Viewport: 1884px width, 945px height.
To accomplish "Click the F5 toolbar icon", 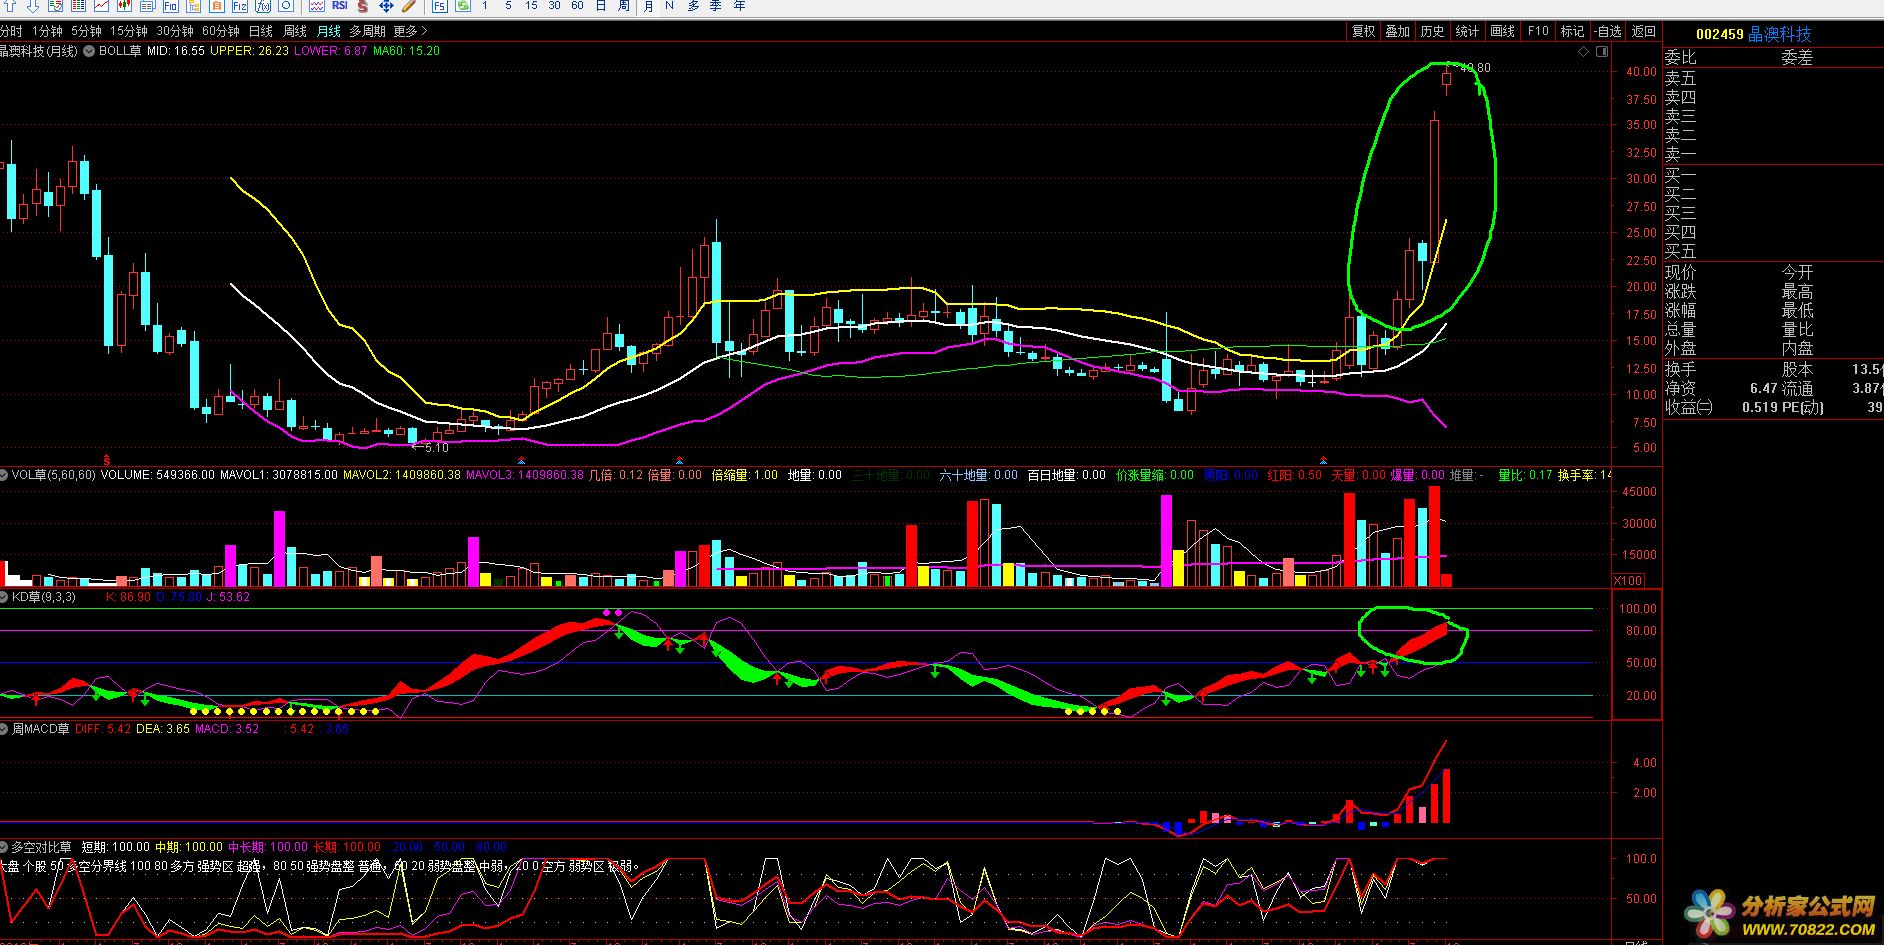I will click(440, 6).
